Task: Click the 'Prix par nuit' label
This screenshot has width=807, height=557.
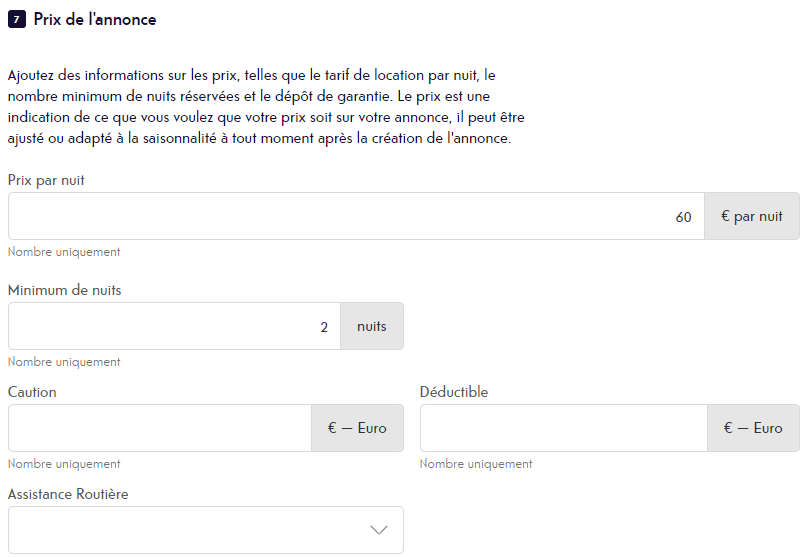Action: pos(46,180)
